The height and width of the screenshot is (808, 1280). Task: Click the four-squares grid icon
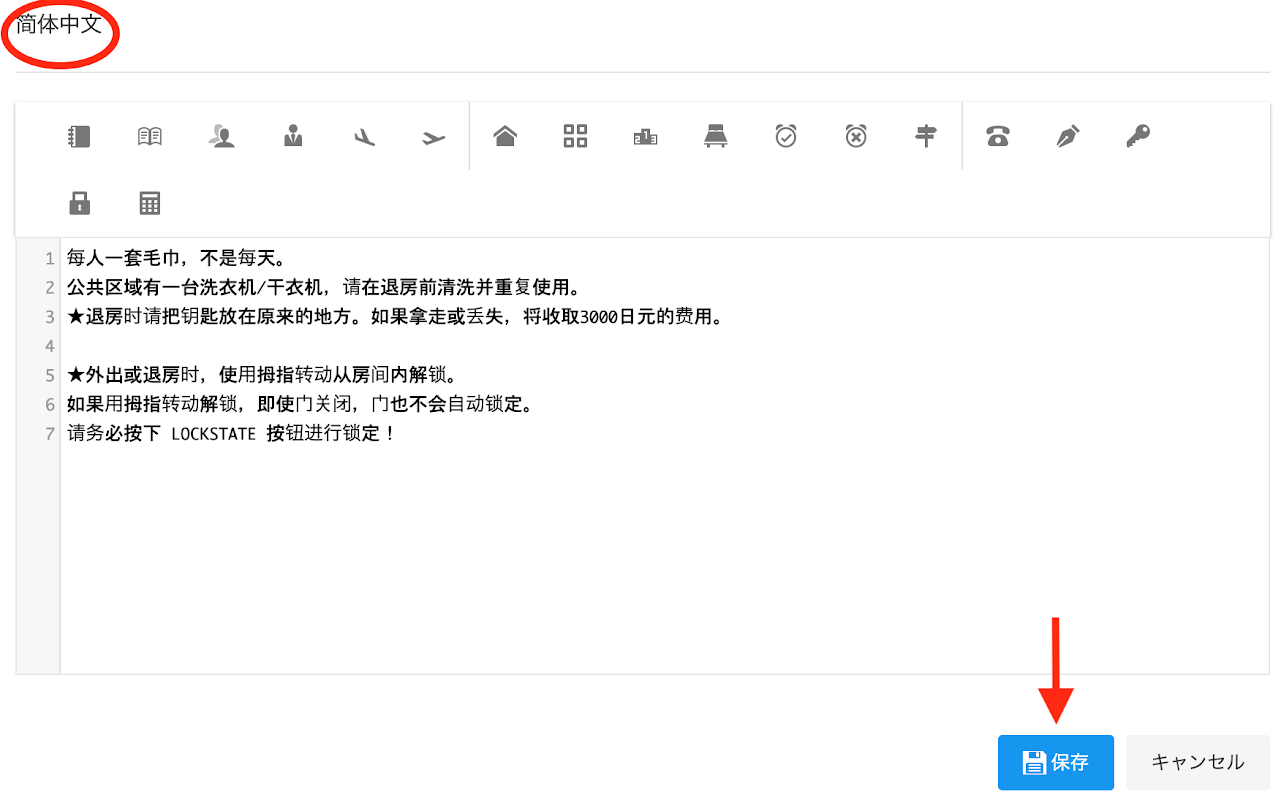coord(575,136)
